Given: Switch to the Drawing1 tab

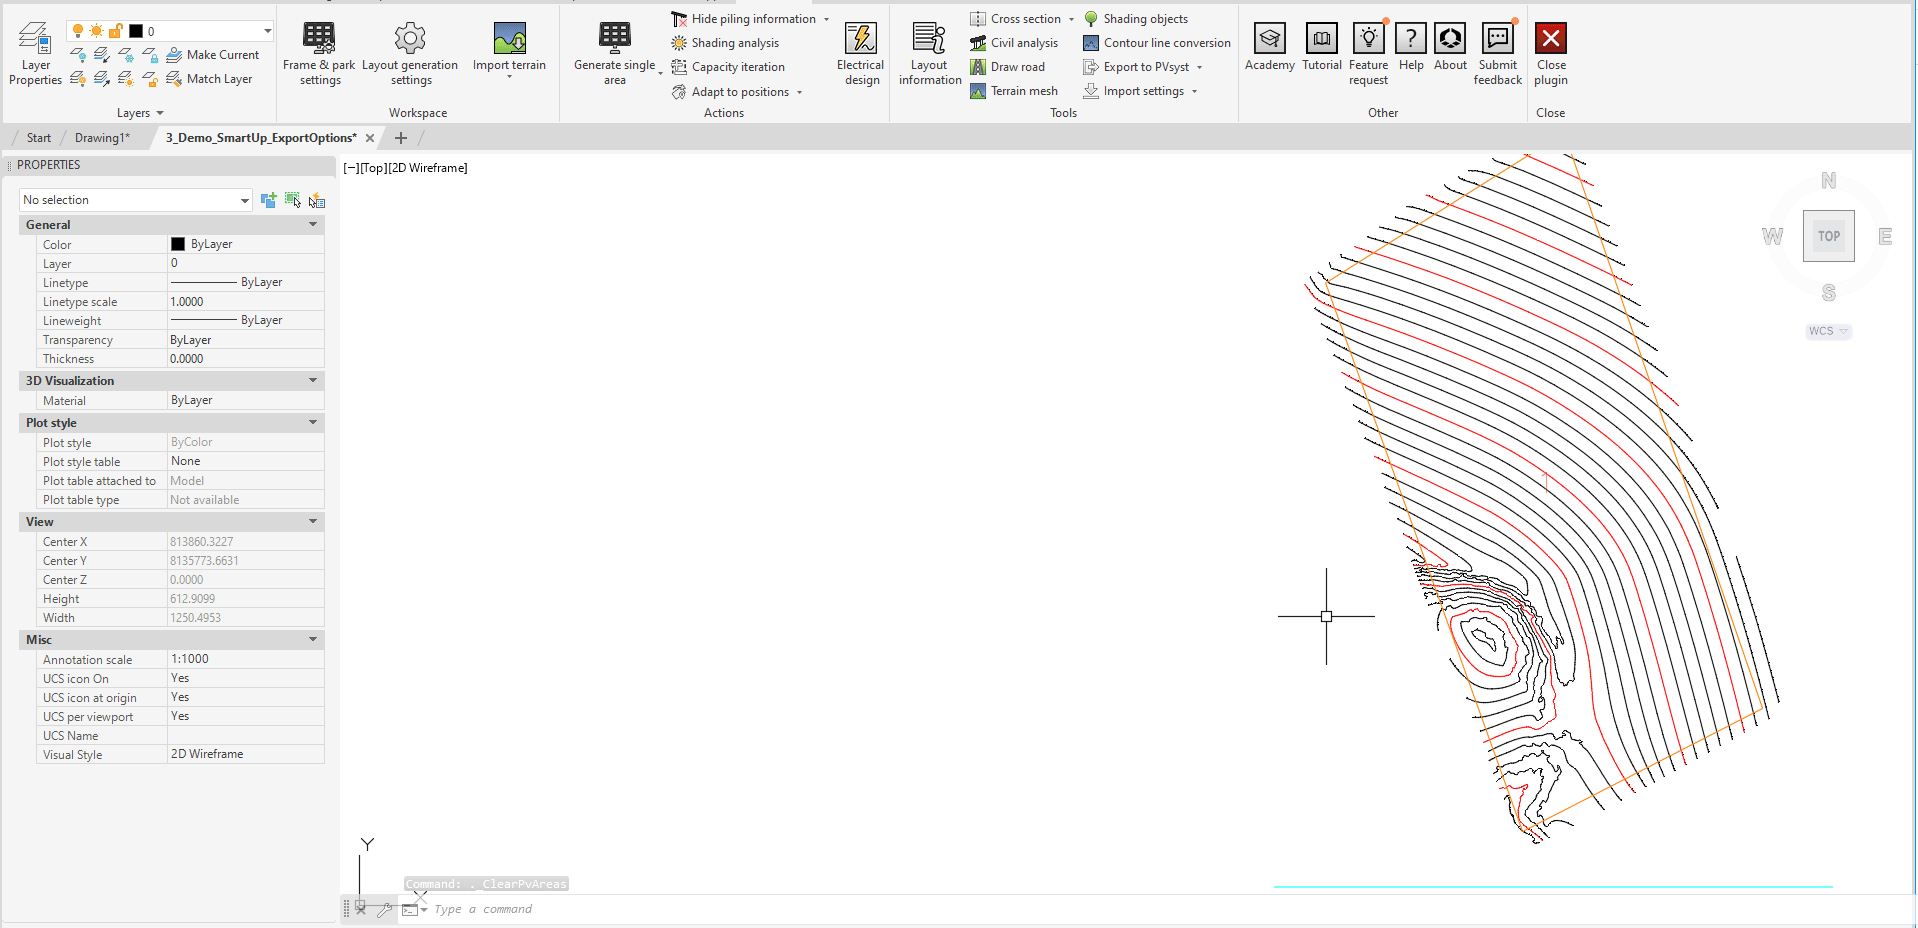Looking at the screenshot, I should 102,138.
